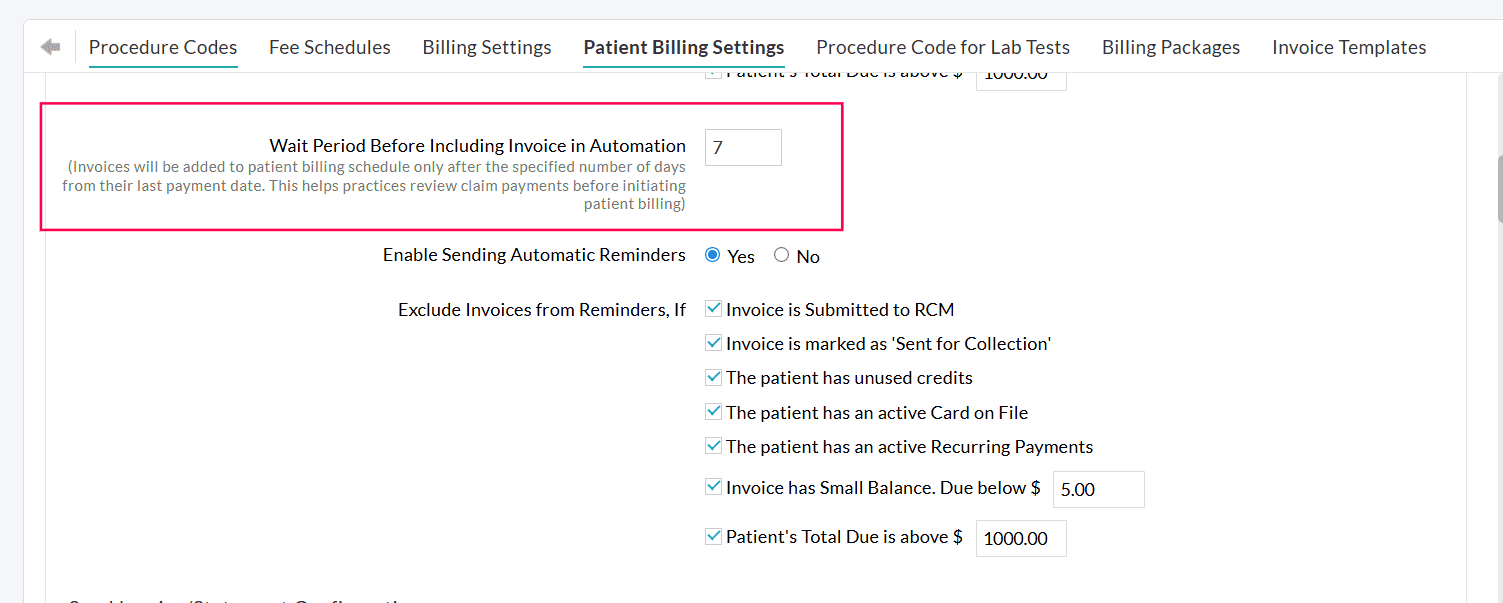1503x603 pixels.
Task: Open the Billing Settings tab
Action: coord(487,47)
